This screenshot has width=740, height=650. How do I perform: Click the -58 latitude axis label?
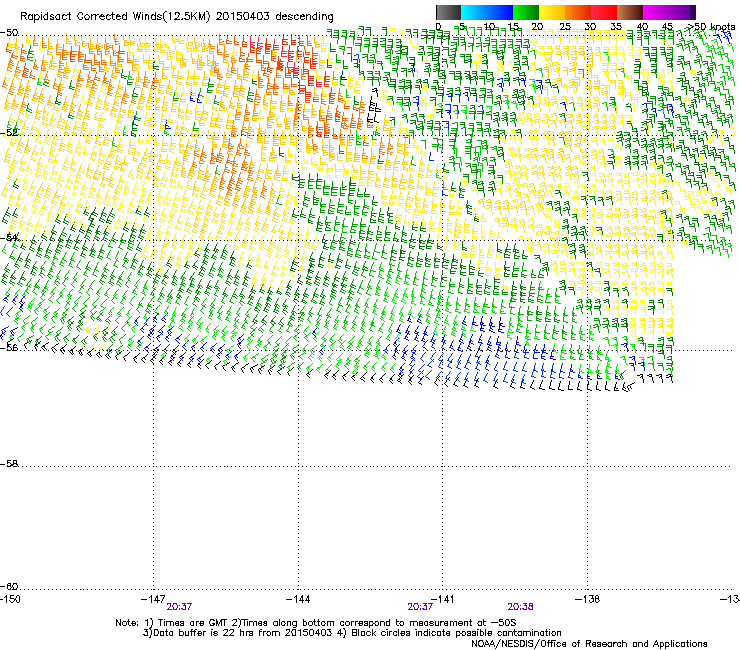9,464
